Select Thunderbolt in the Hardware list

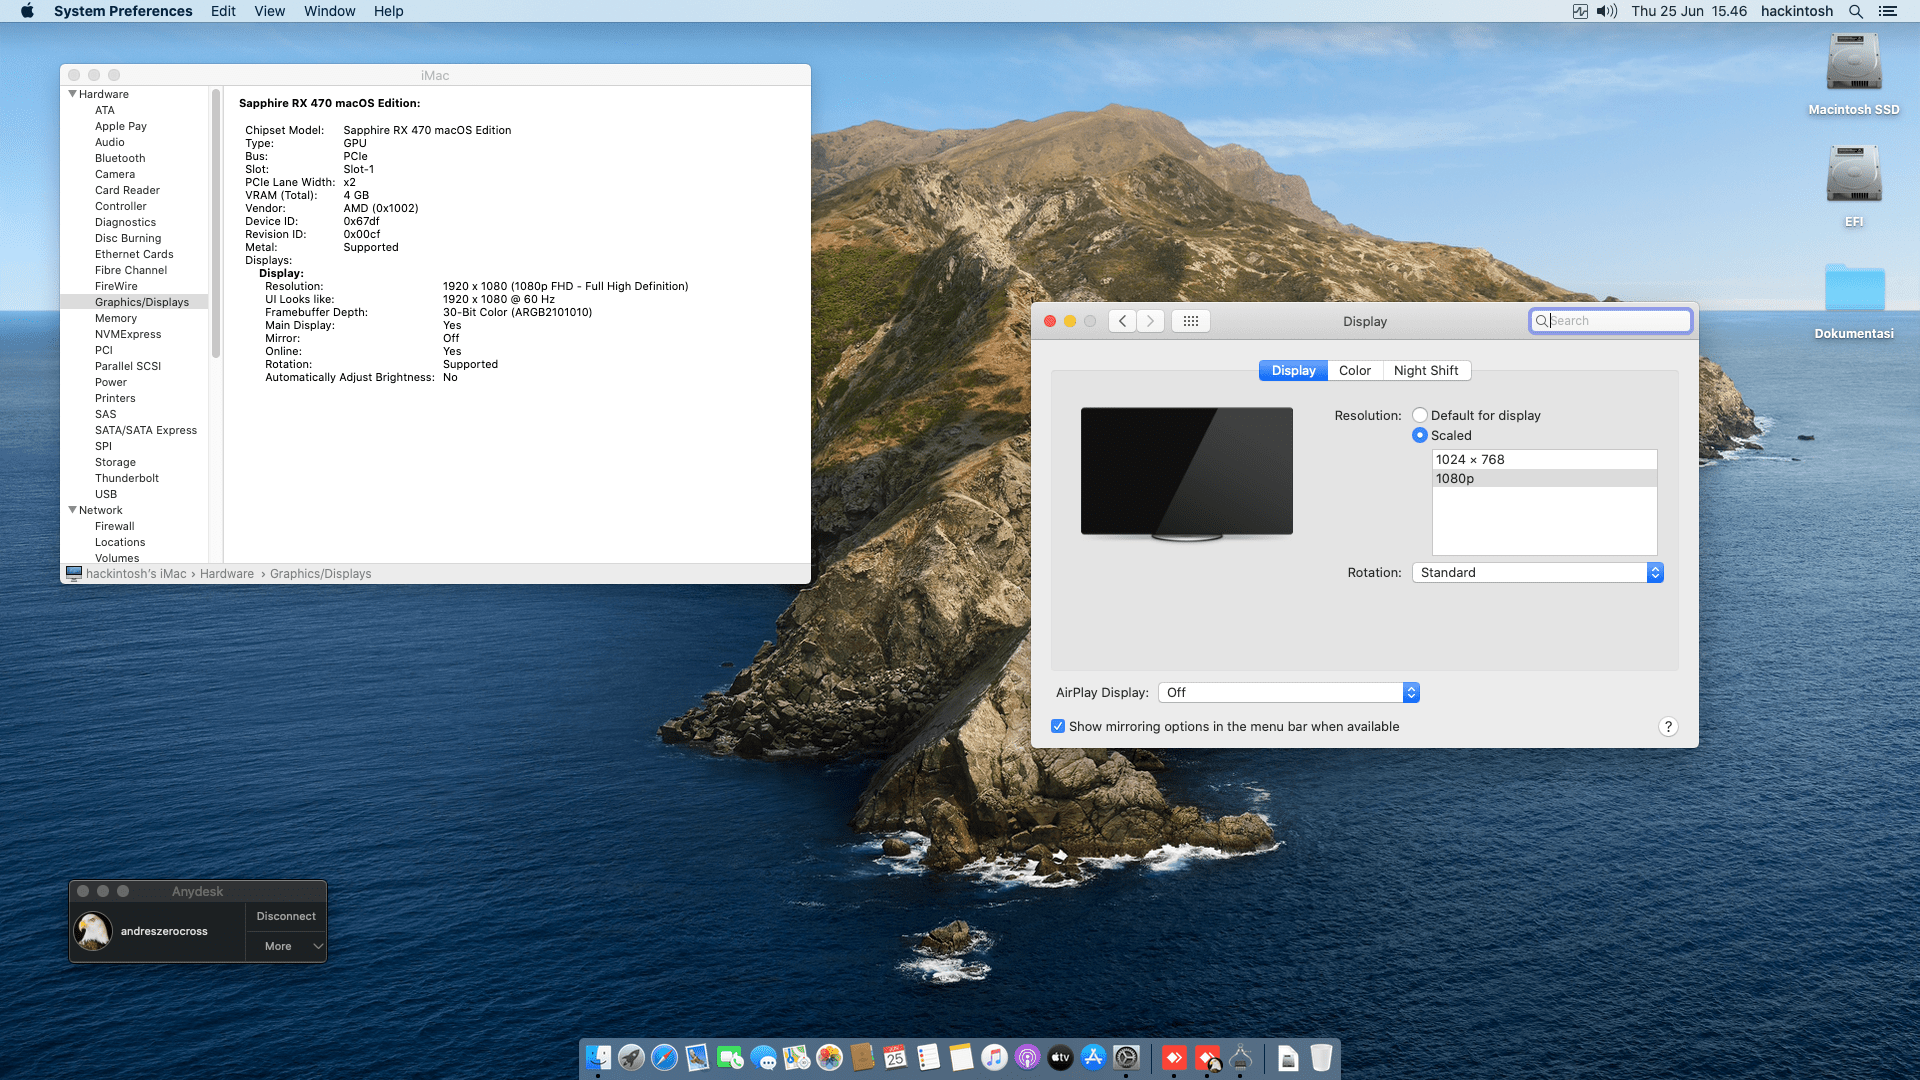coord(127,478)
